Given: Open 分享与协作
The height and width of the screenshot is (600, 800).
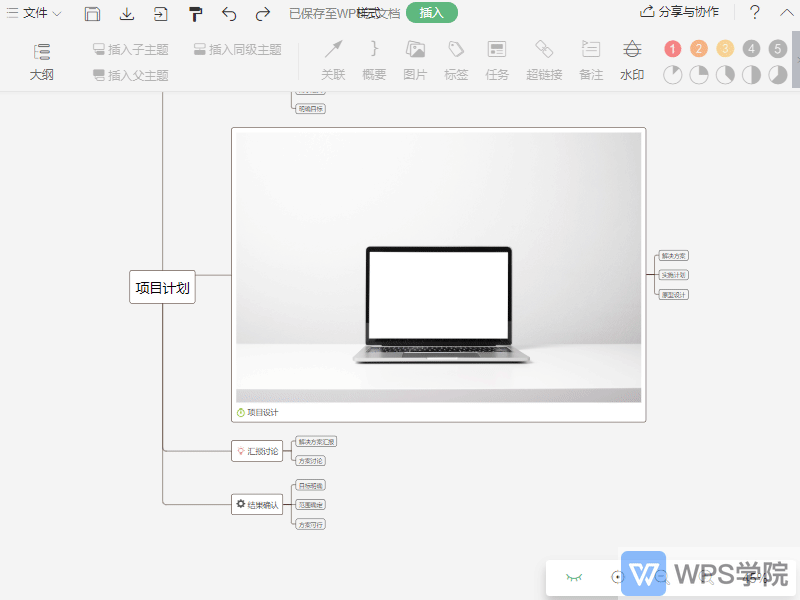Looking at the screenshot, I should (x=679, y=12).
